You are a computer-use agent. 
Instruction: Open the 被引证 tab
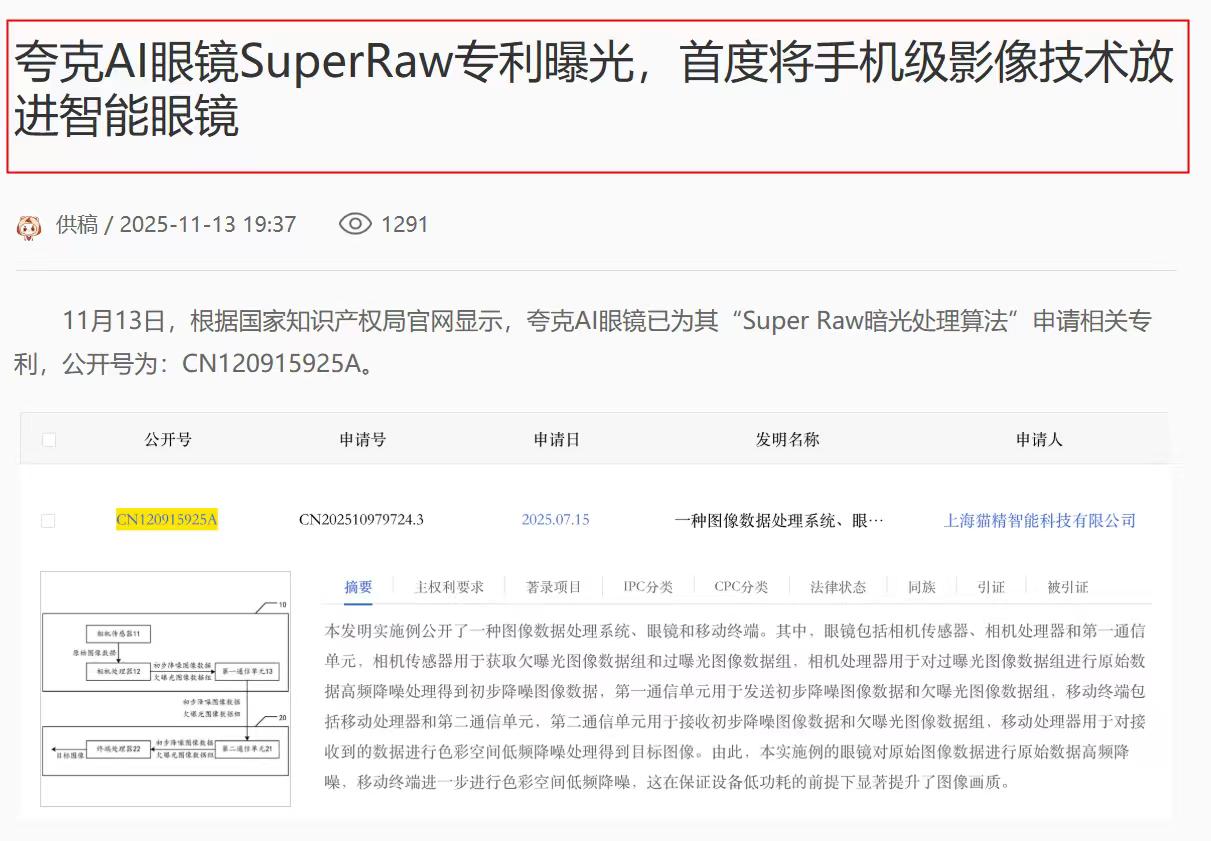coord(1067,587)
